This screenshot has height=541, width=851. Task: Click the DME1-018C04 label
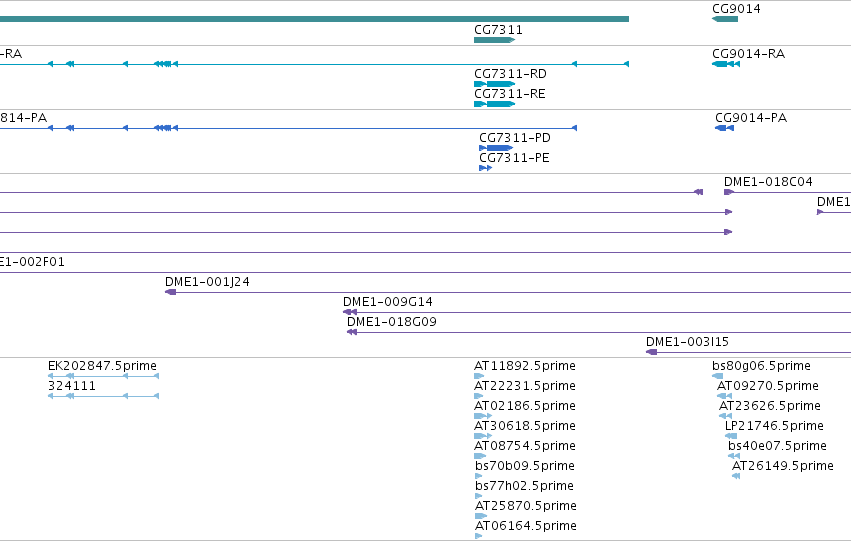coord(768,181)
